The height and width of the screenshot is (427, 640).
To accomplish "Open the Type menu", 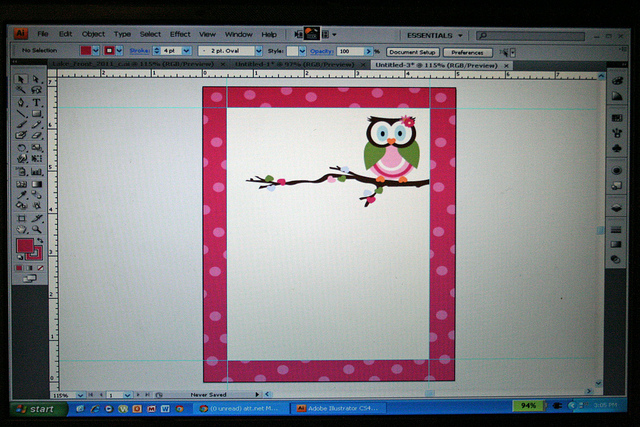I will pos(122,34).
